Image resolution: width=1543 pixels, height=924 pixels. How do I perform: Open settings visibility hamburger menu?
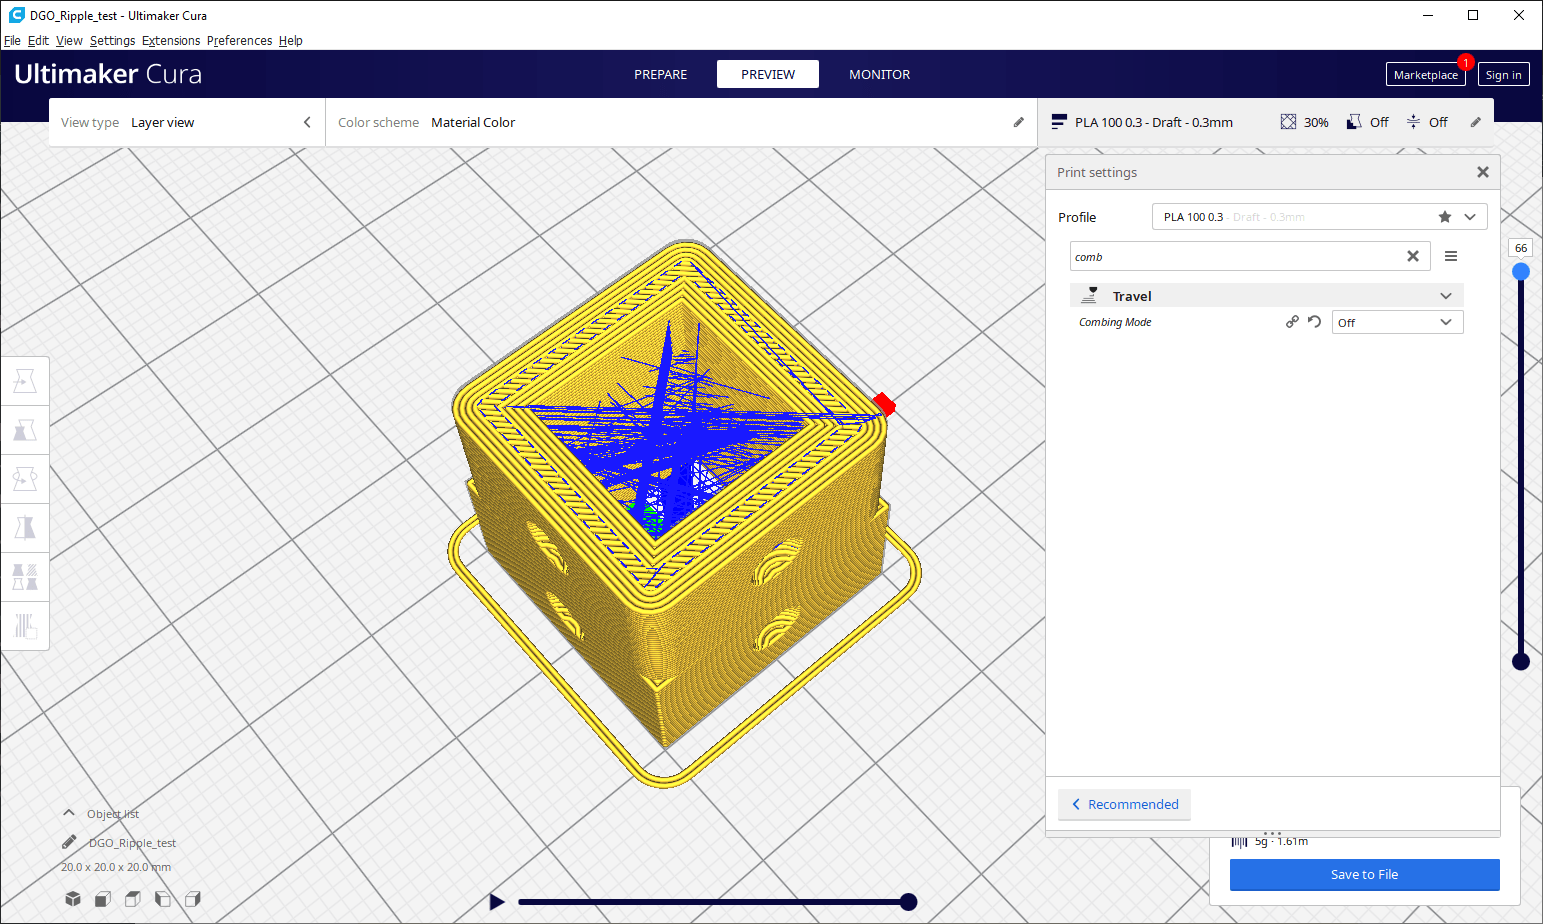1451,257
